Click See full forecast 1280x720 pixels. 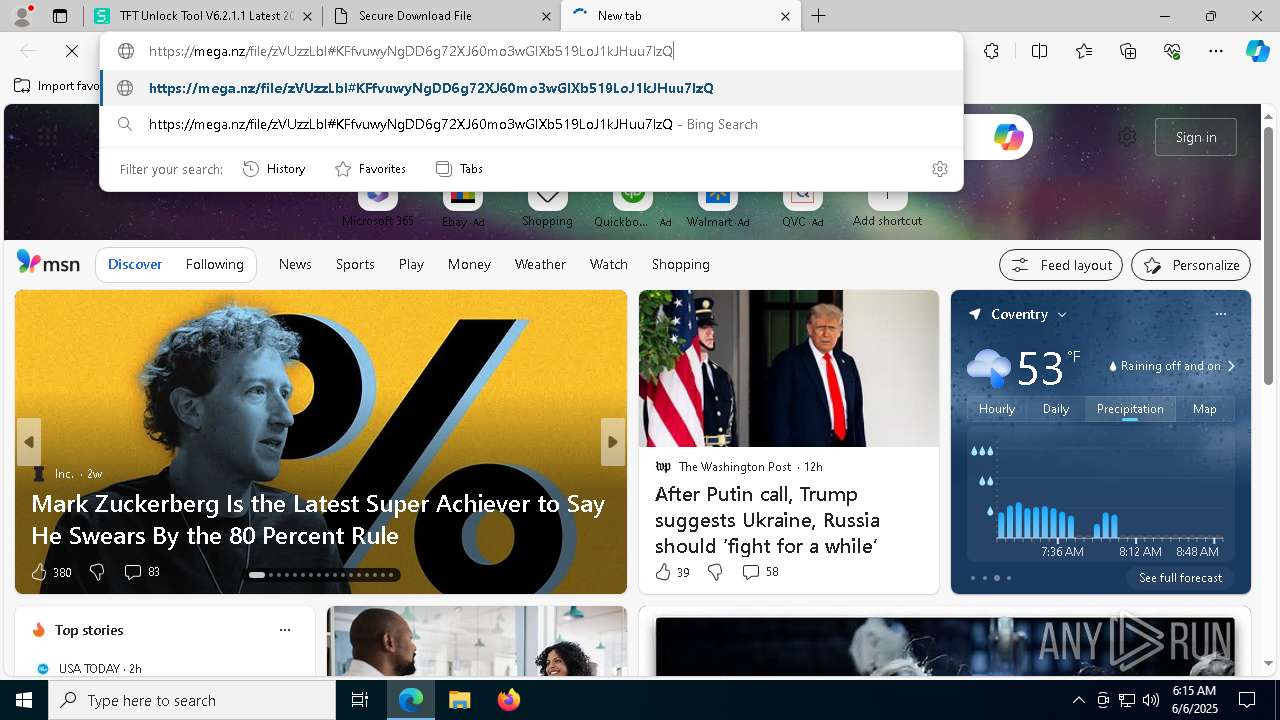pyautogui.click(x=1180, y=578)
